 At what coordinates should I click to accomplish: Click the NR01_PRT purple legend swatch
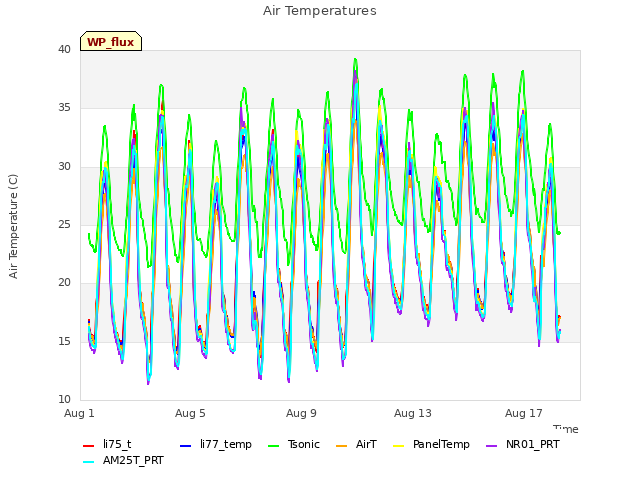pyautogui.click(x=492, y=446)
